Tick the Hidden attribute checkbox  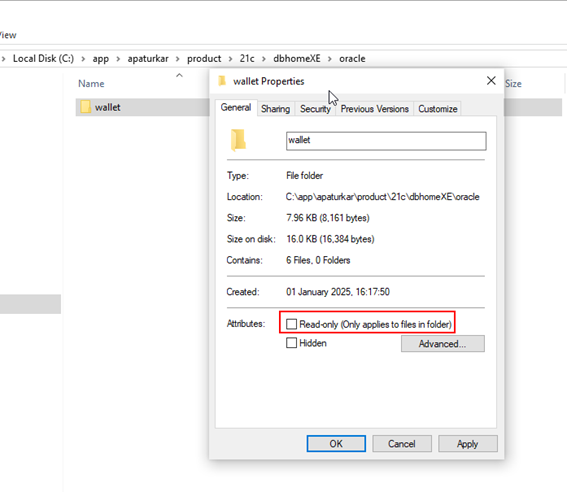click(x=291, y=343)
